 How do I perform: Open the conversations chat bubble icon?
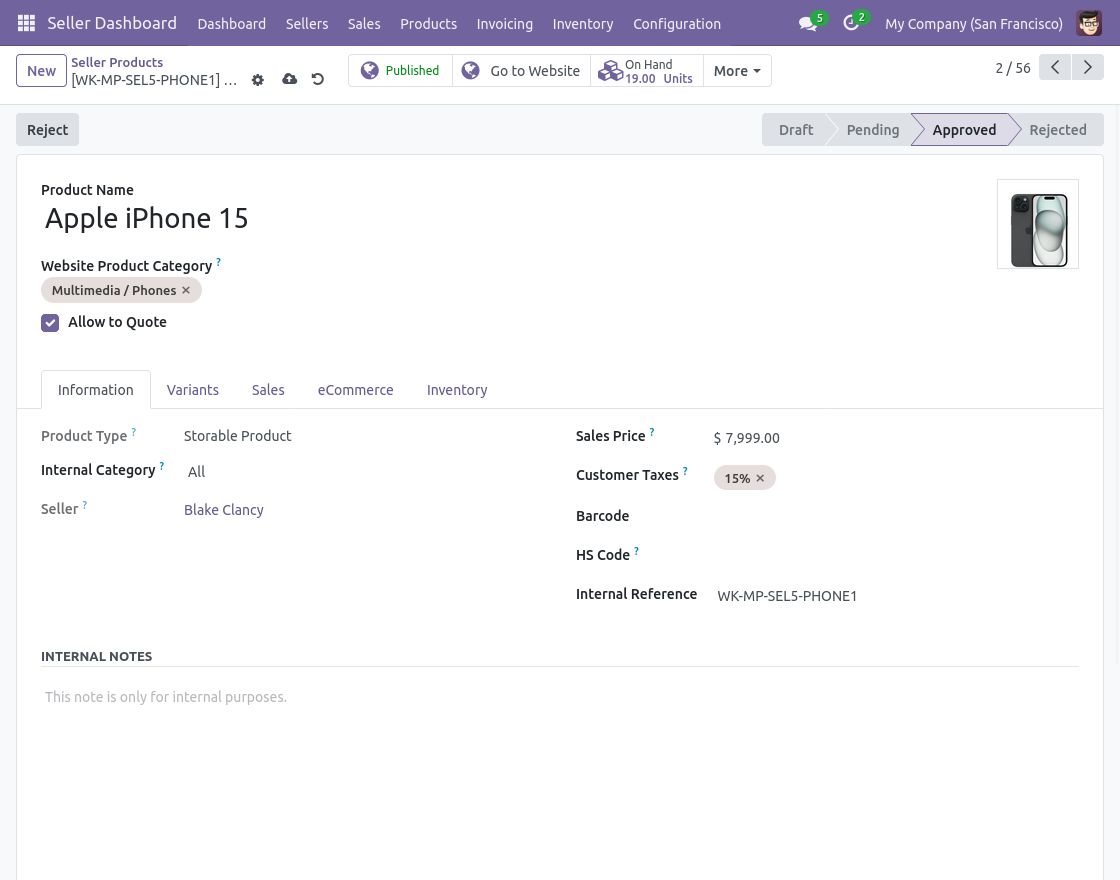pos(808,24)
